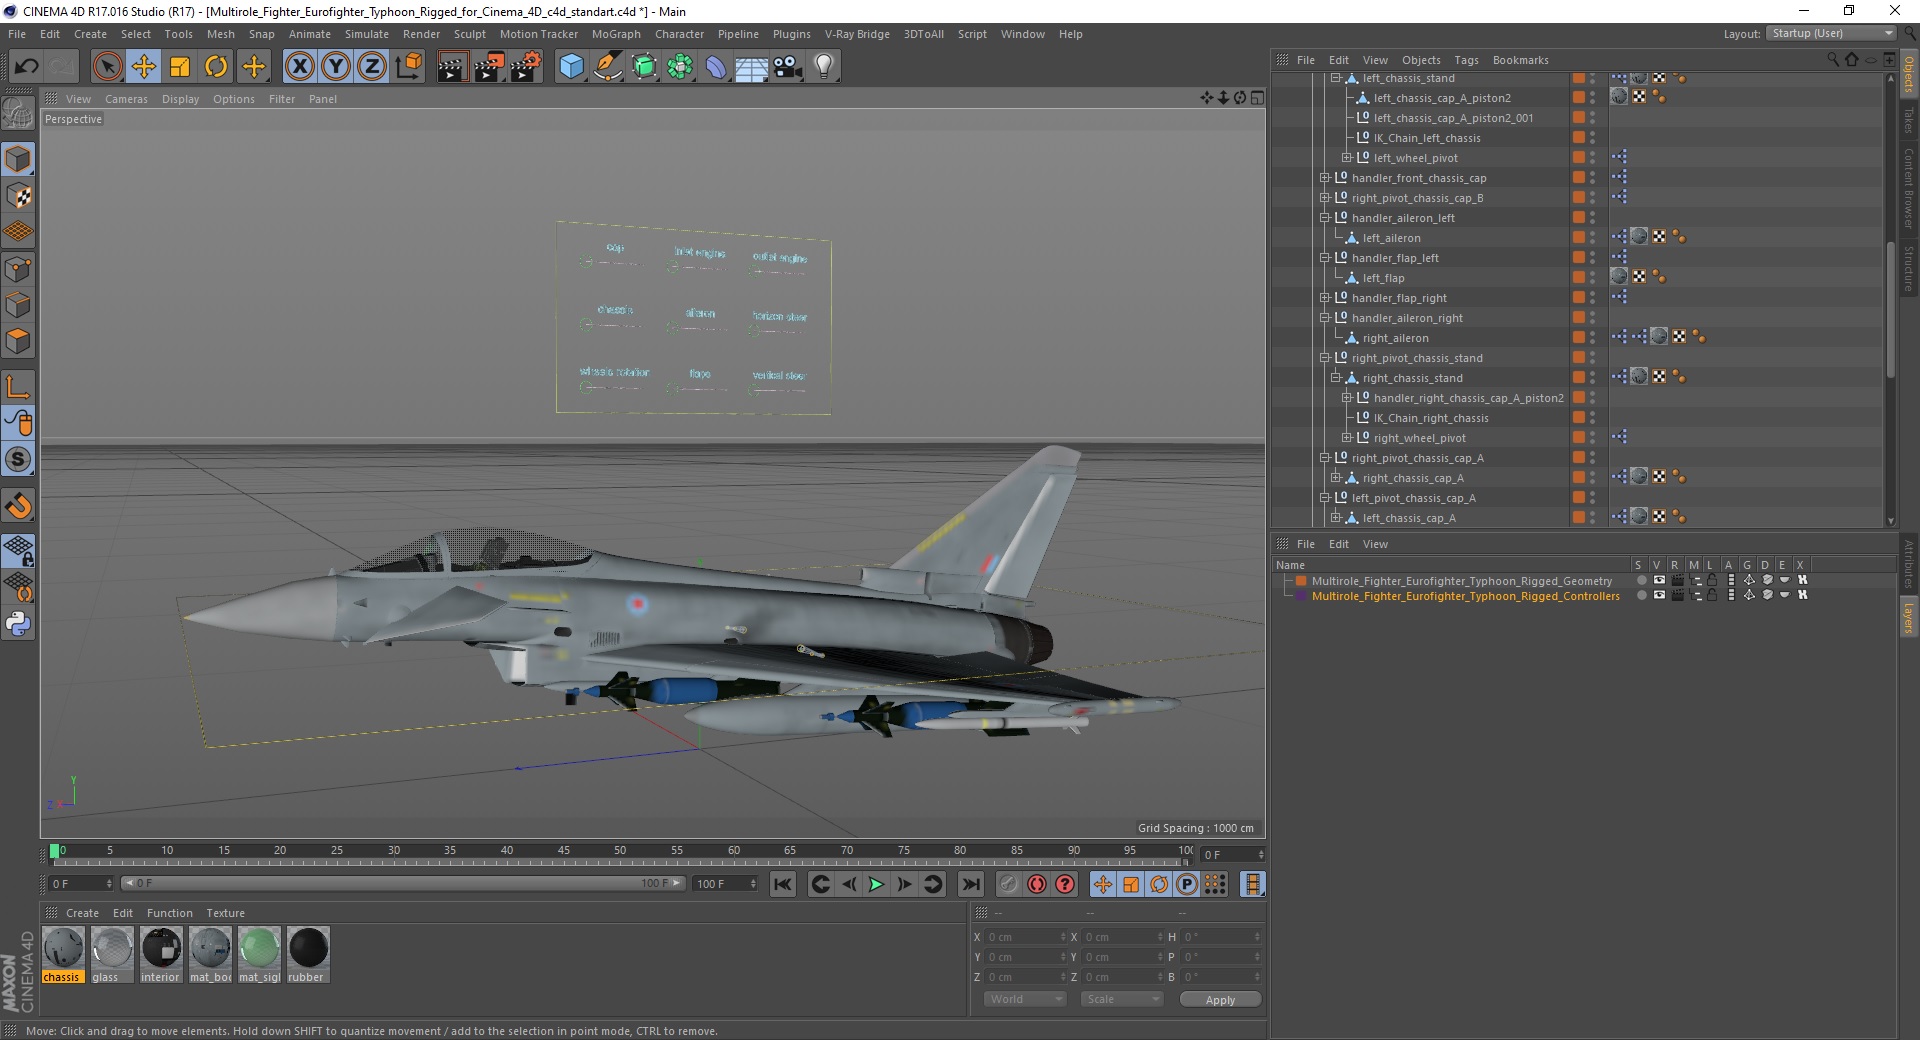Add a floor environment object
This screenshot has width=1920, height=1040.
pos(752,67)
